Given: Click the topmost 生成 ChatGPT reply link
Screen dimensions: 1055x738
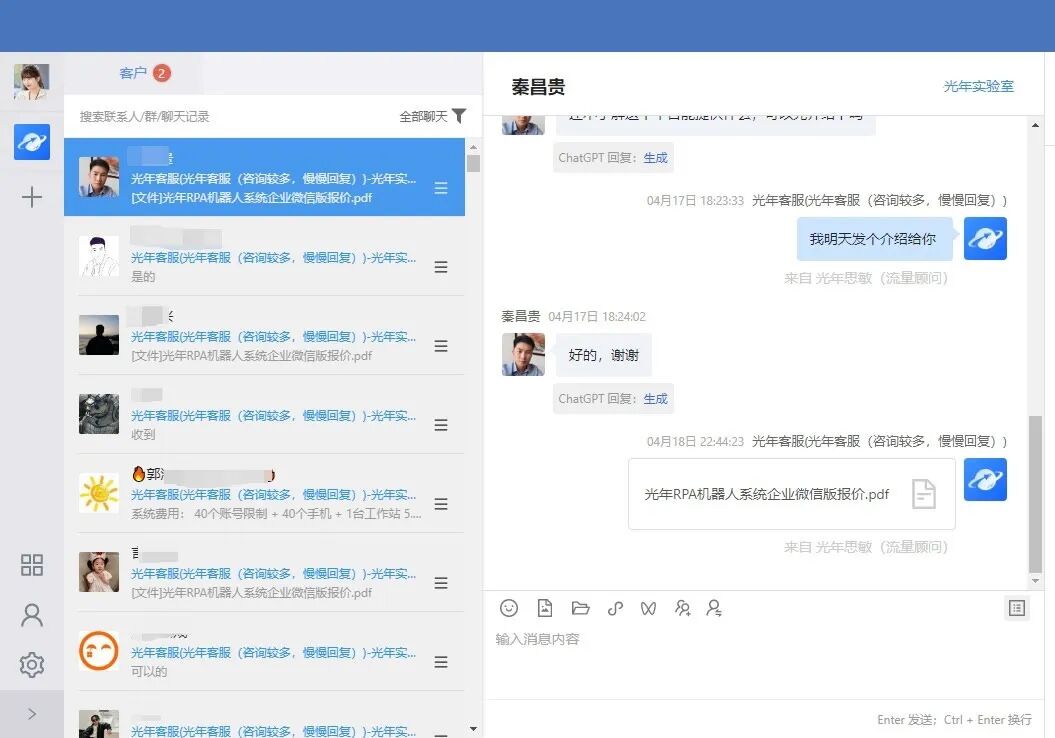Looking at the screenshot, I should coord(655,158).
